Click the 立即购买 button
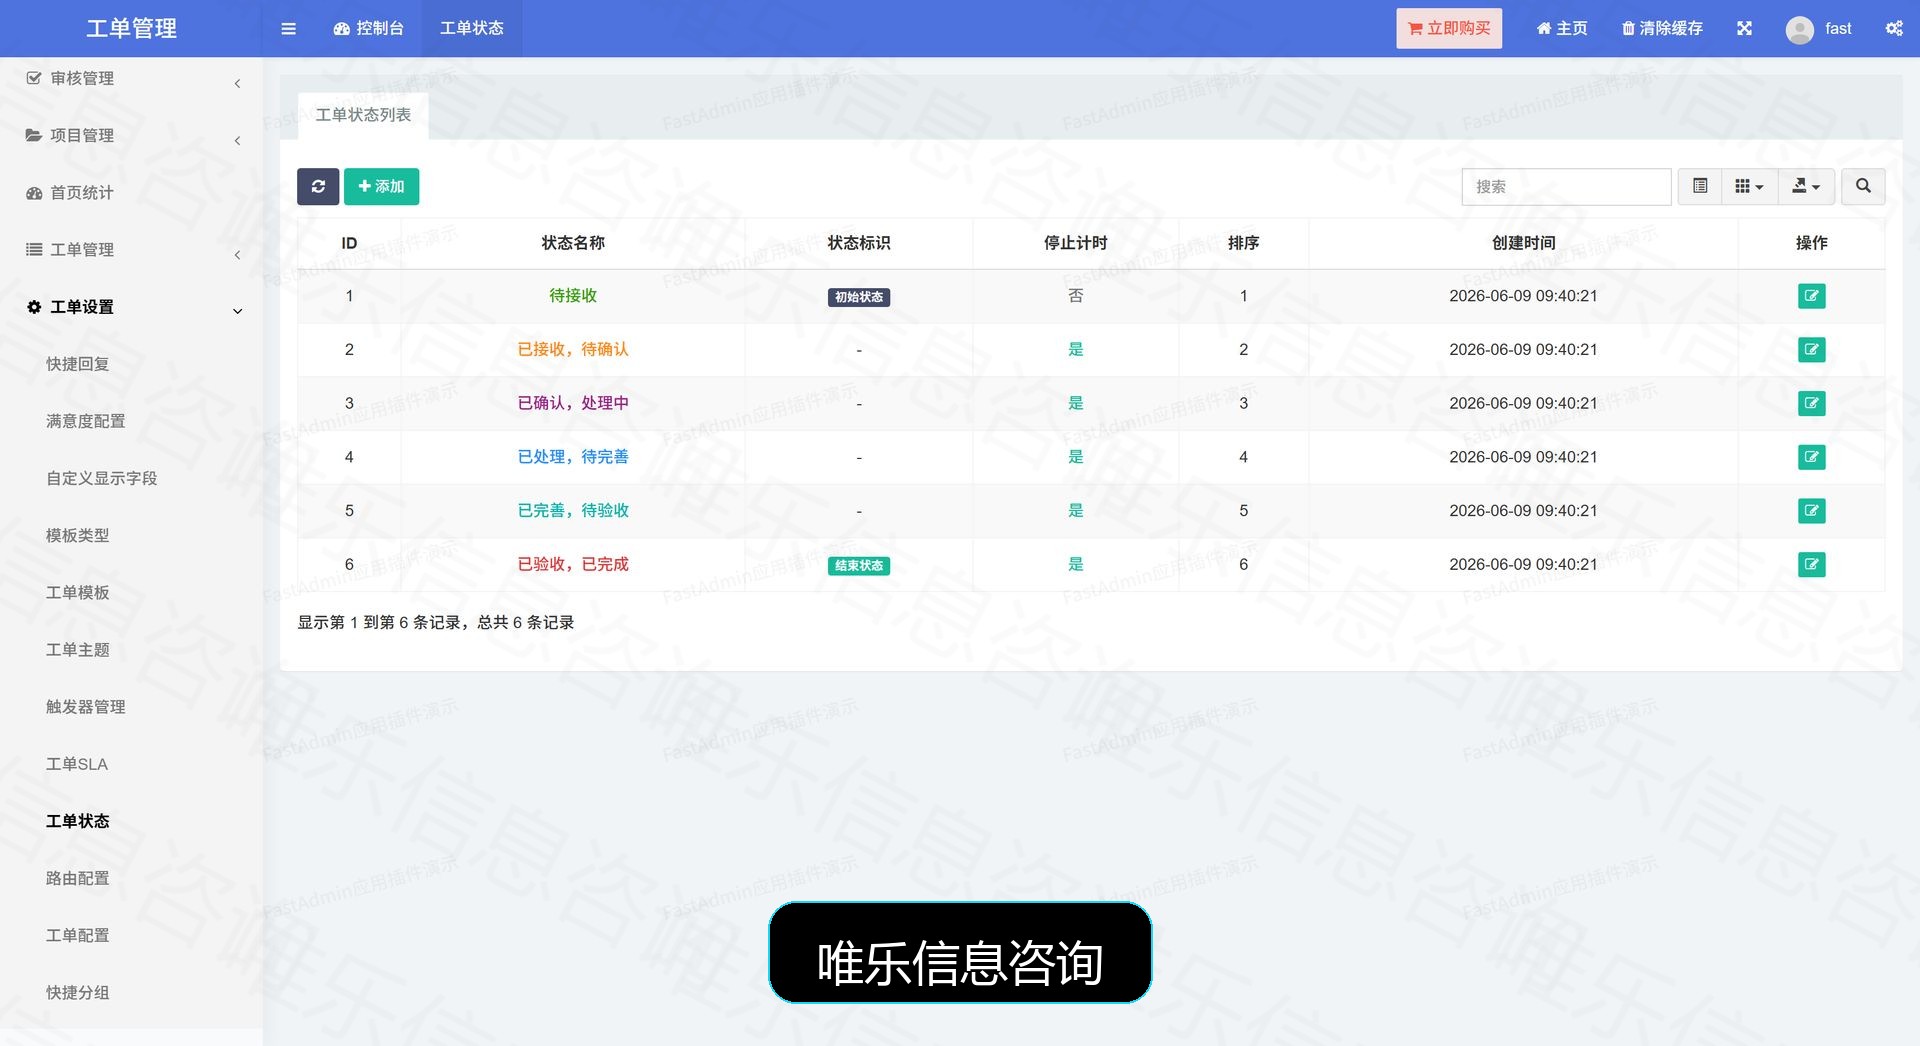Viewport: 1920px width, 1046px height. pos(1449,28)
